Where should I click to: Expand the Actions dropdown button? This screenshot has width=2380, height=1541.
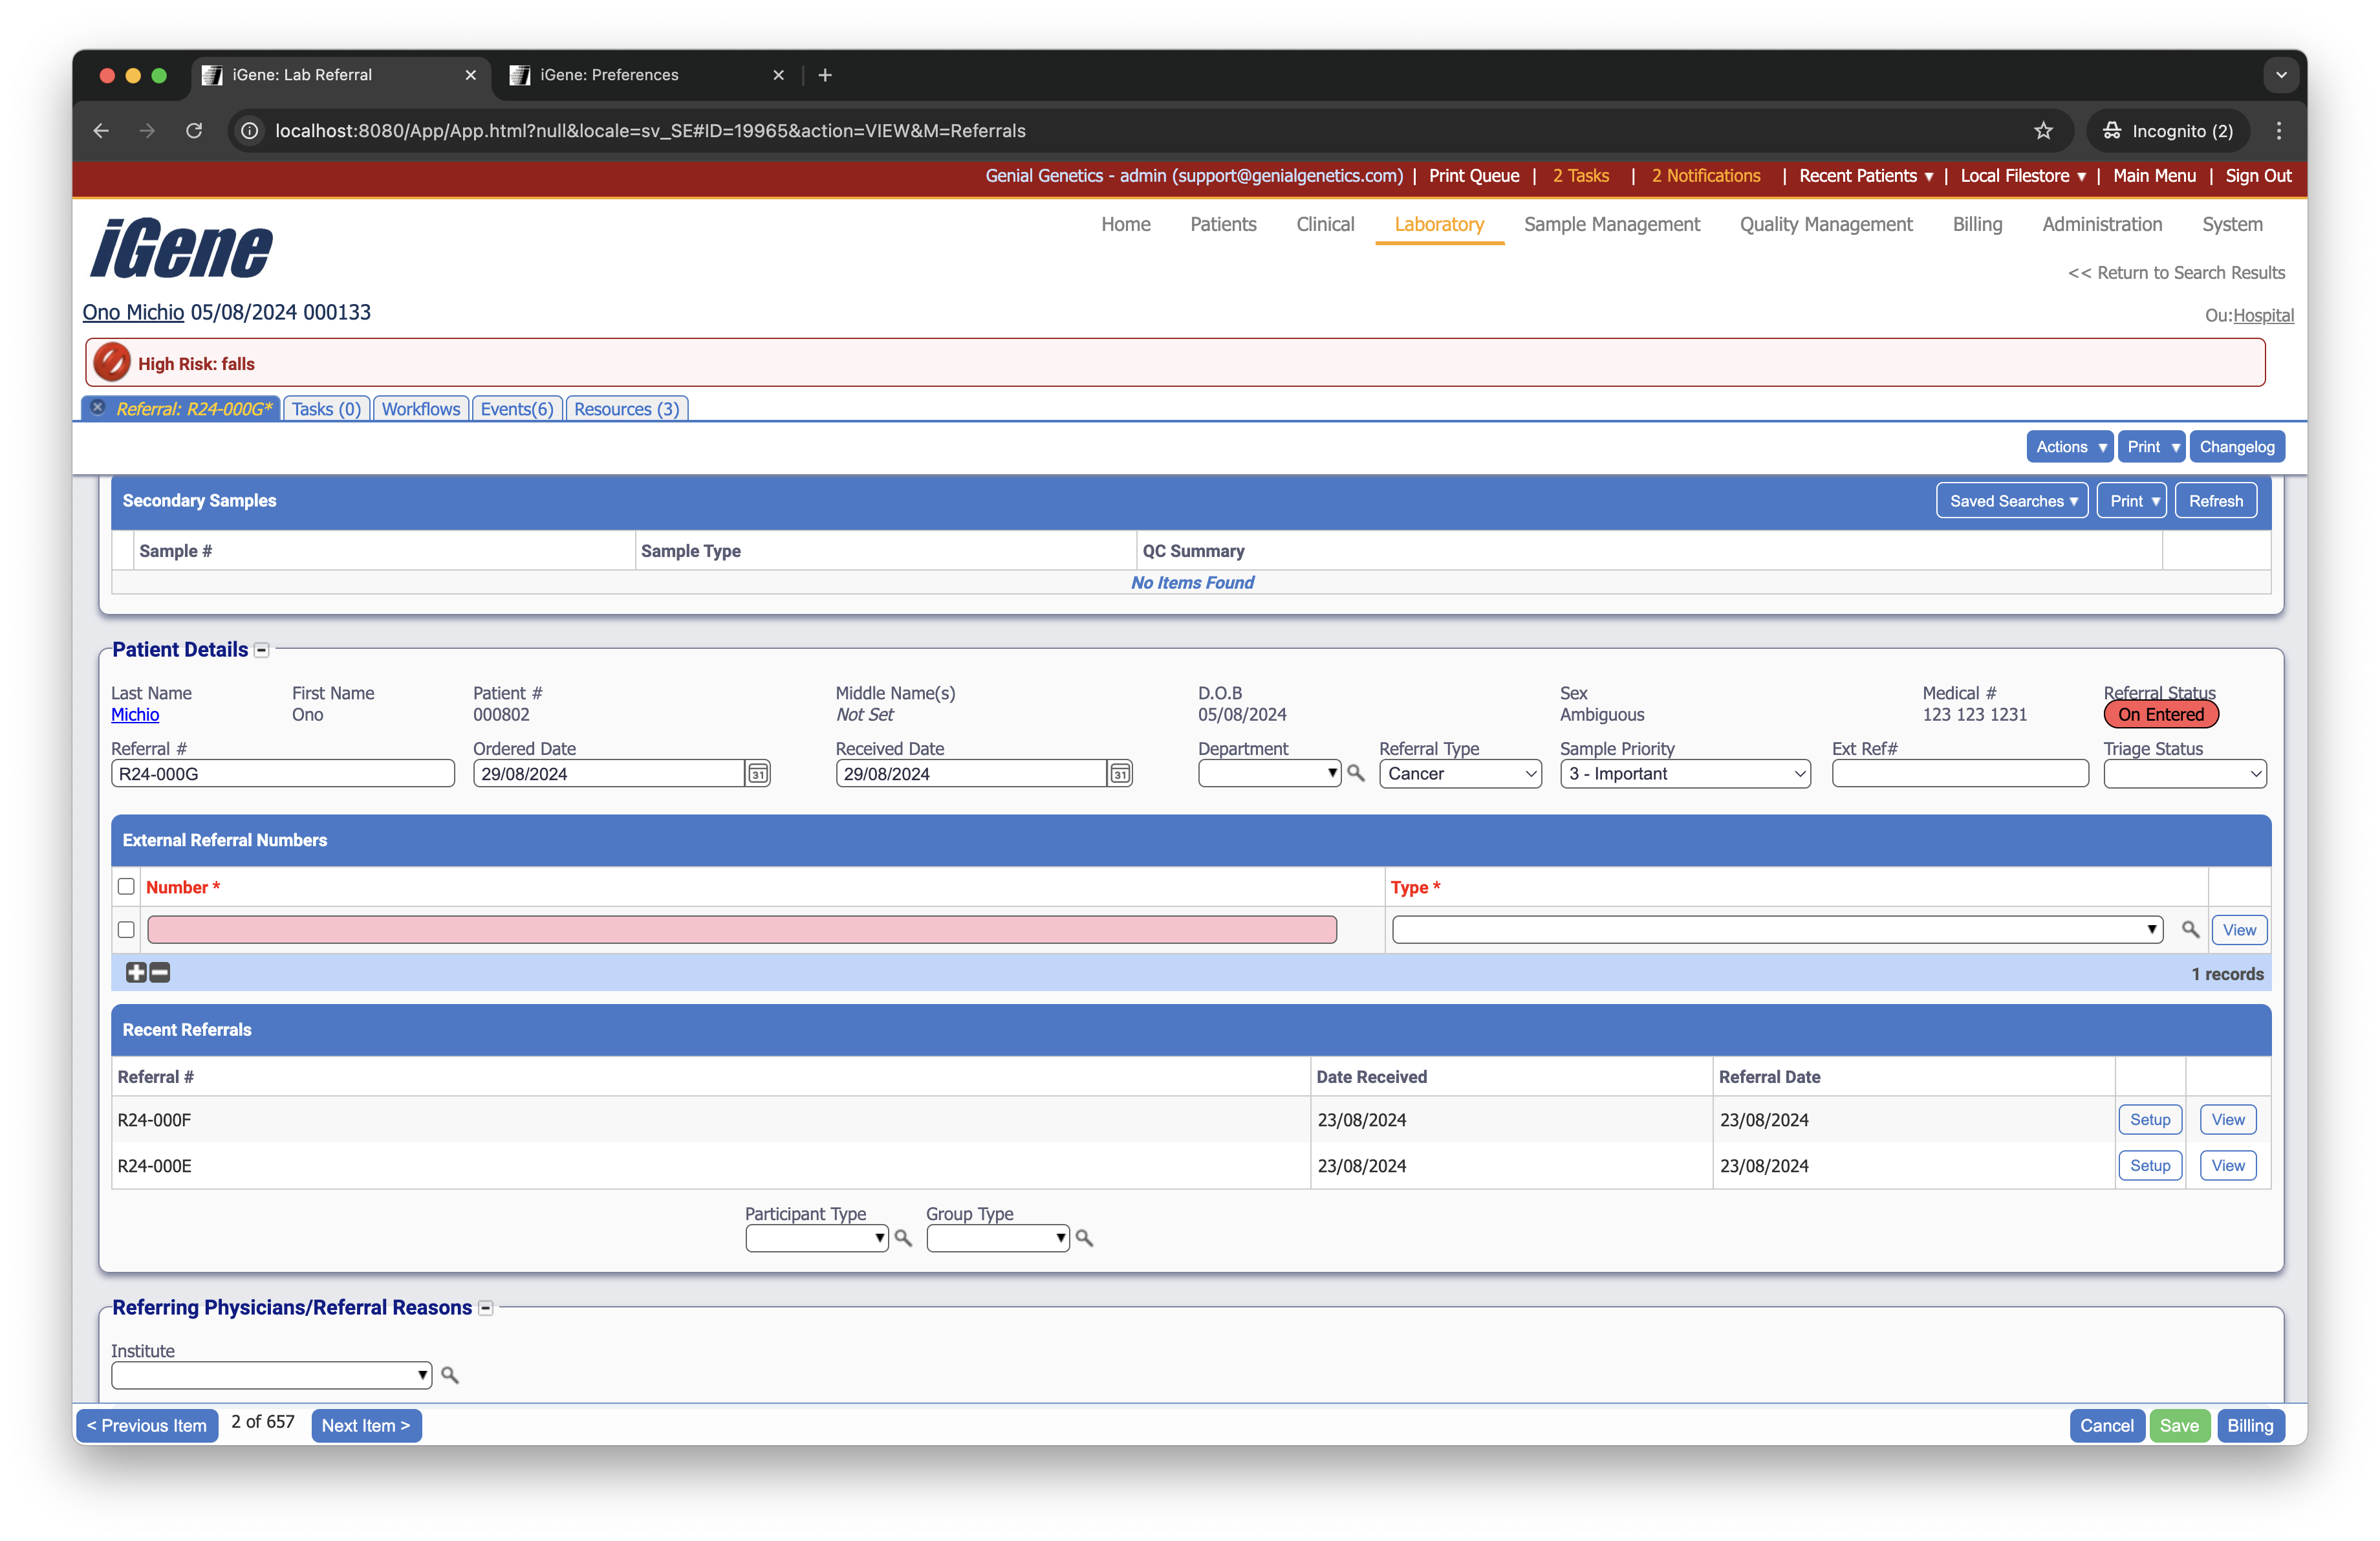2070,447
